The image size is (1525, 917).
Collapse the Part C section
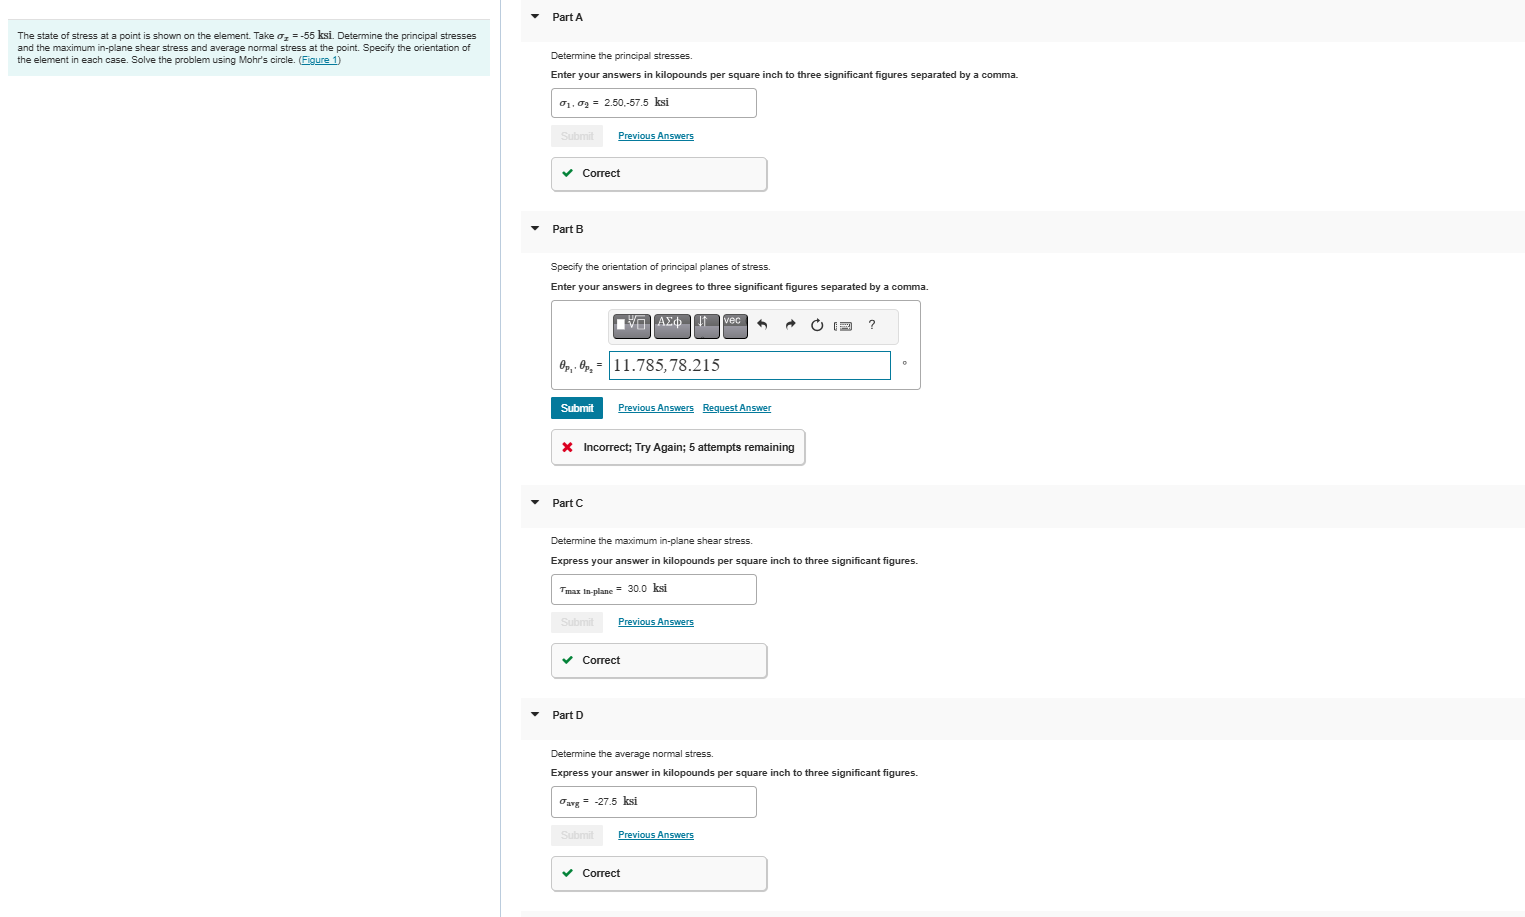535,503
